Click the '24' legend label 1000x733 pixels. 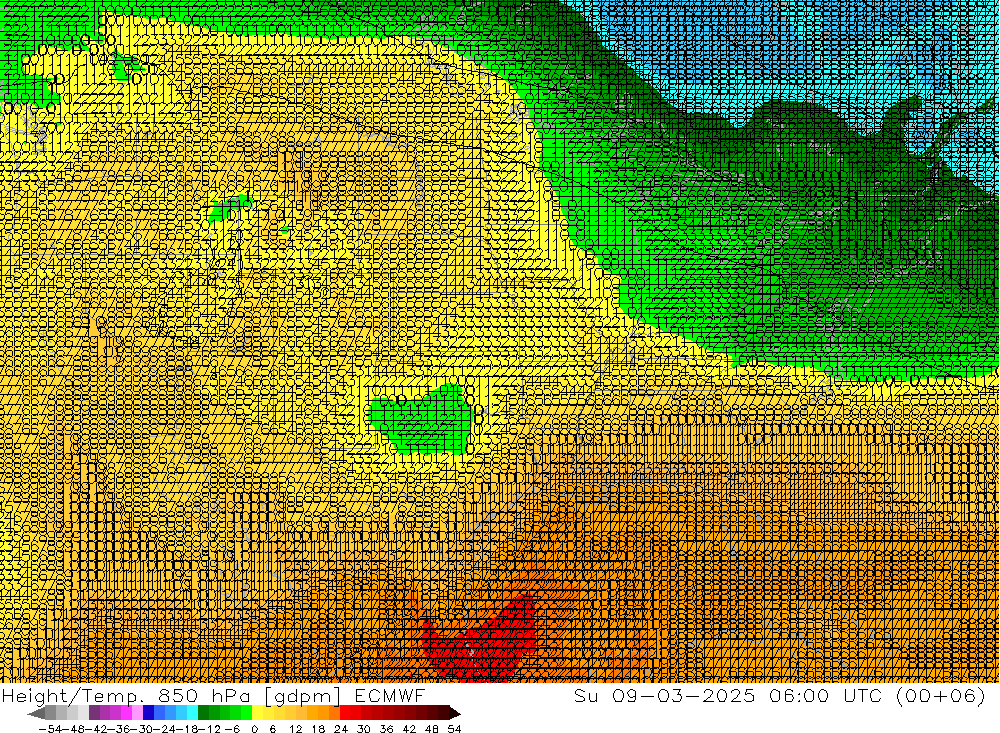point(341,729)
